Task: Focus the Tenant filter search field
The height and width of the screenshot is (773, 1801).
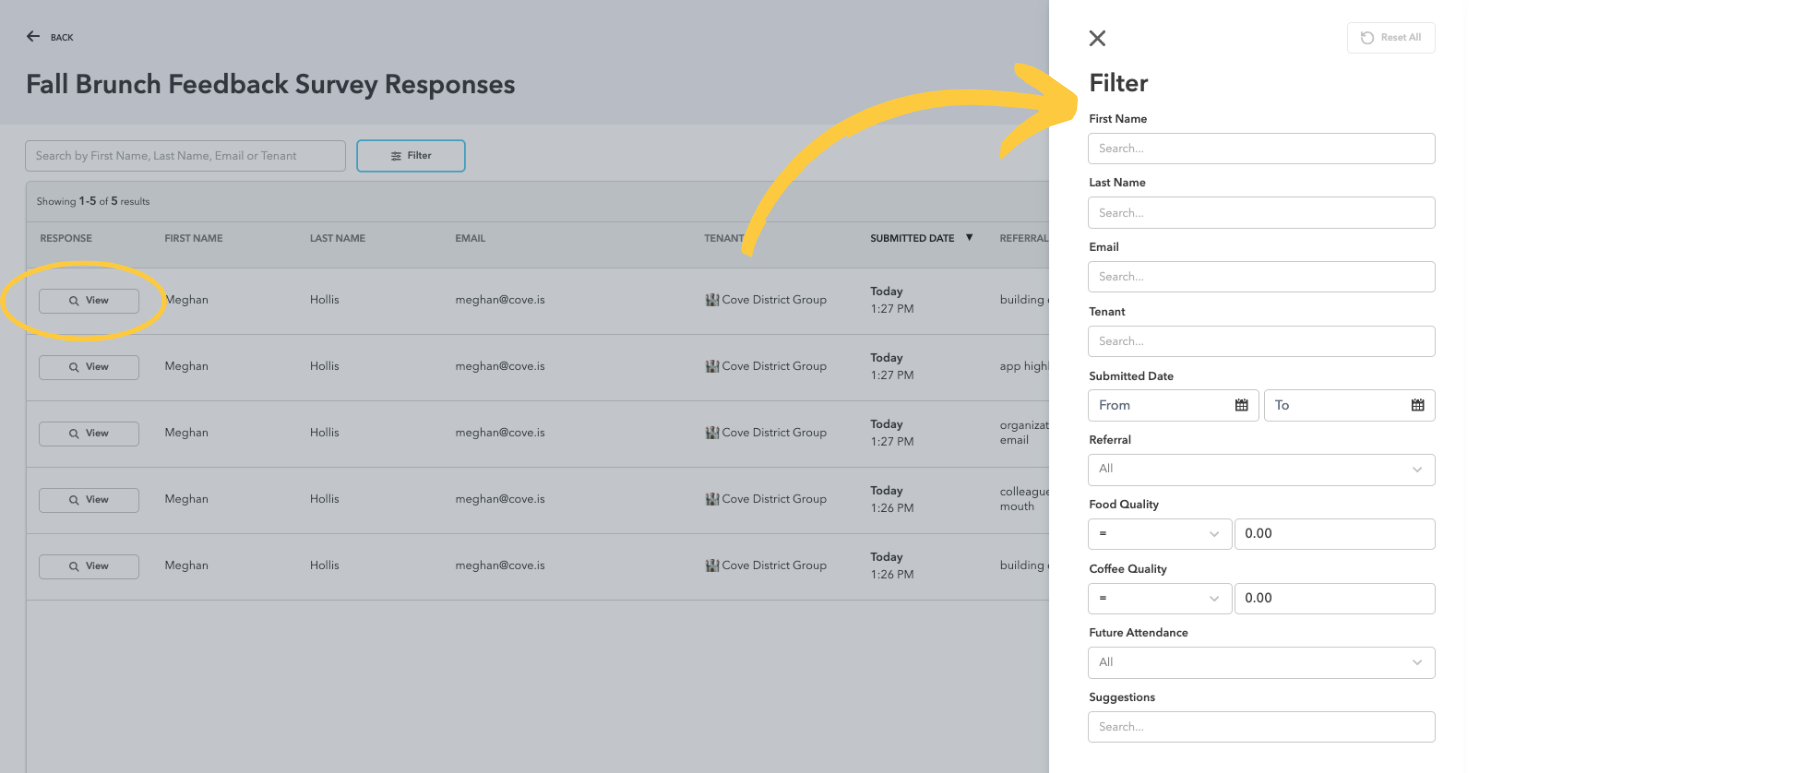Action: [1261, 341]
